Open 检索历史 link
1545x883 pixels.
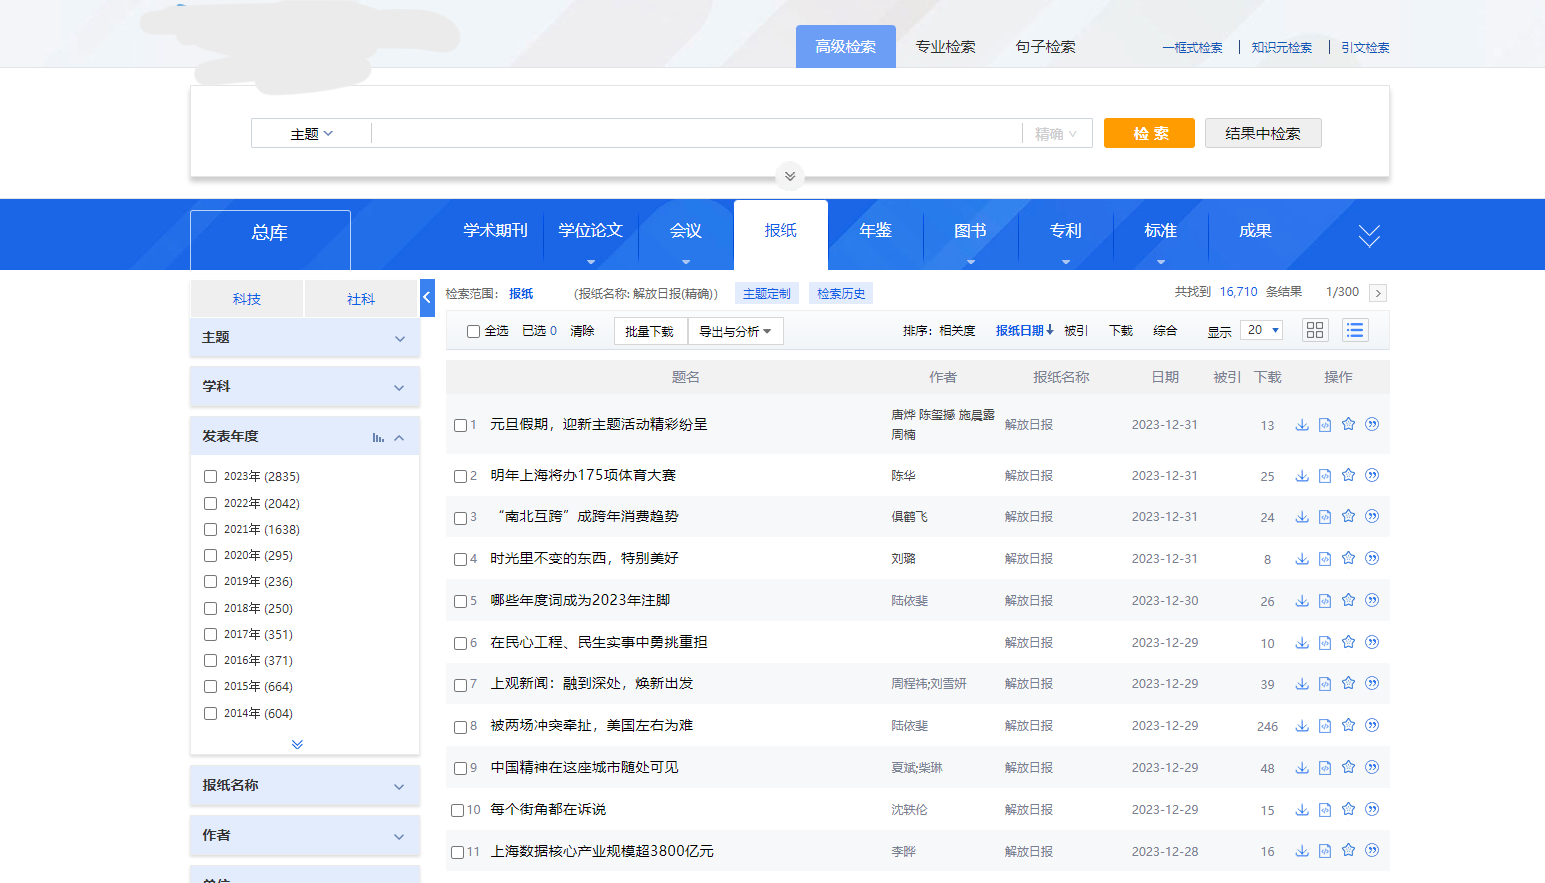841,293
